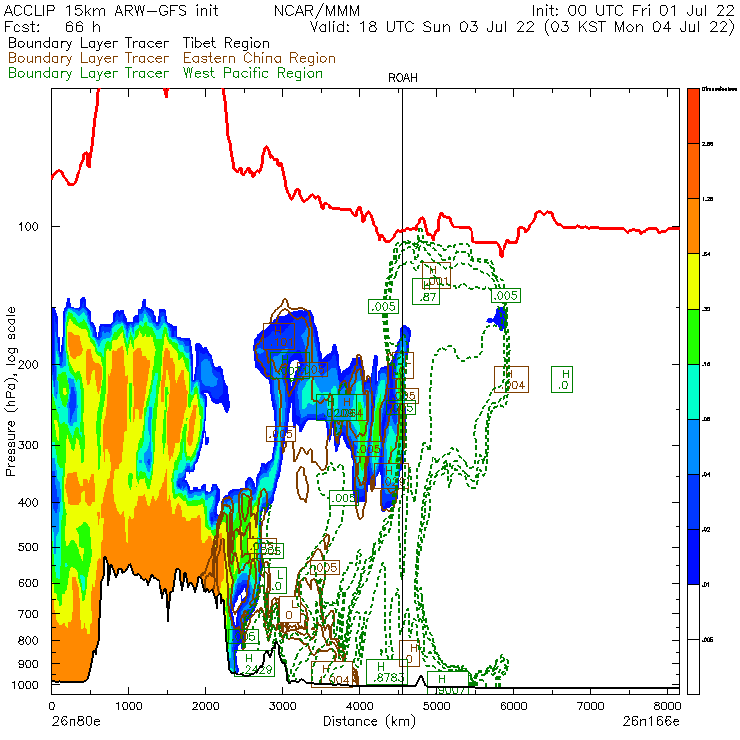Click the darkest blue color bar segment
This screenshot has height=740, width=740.
point(693,557)
